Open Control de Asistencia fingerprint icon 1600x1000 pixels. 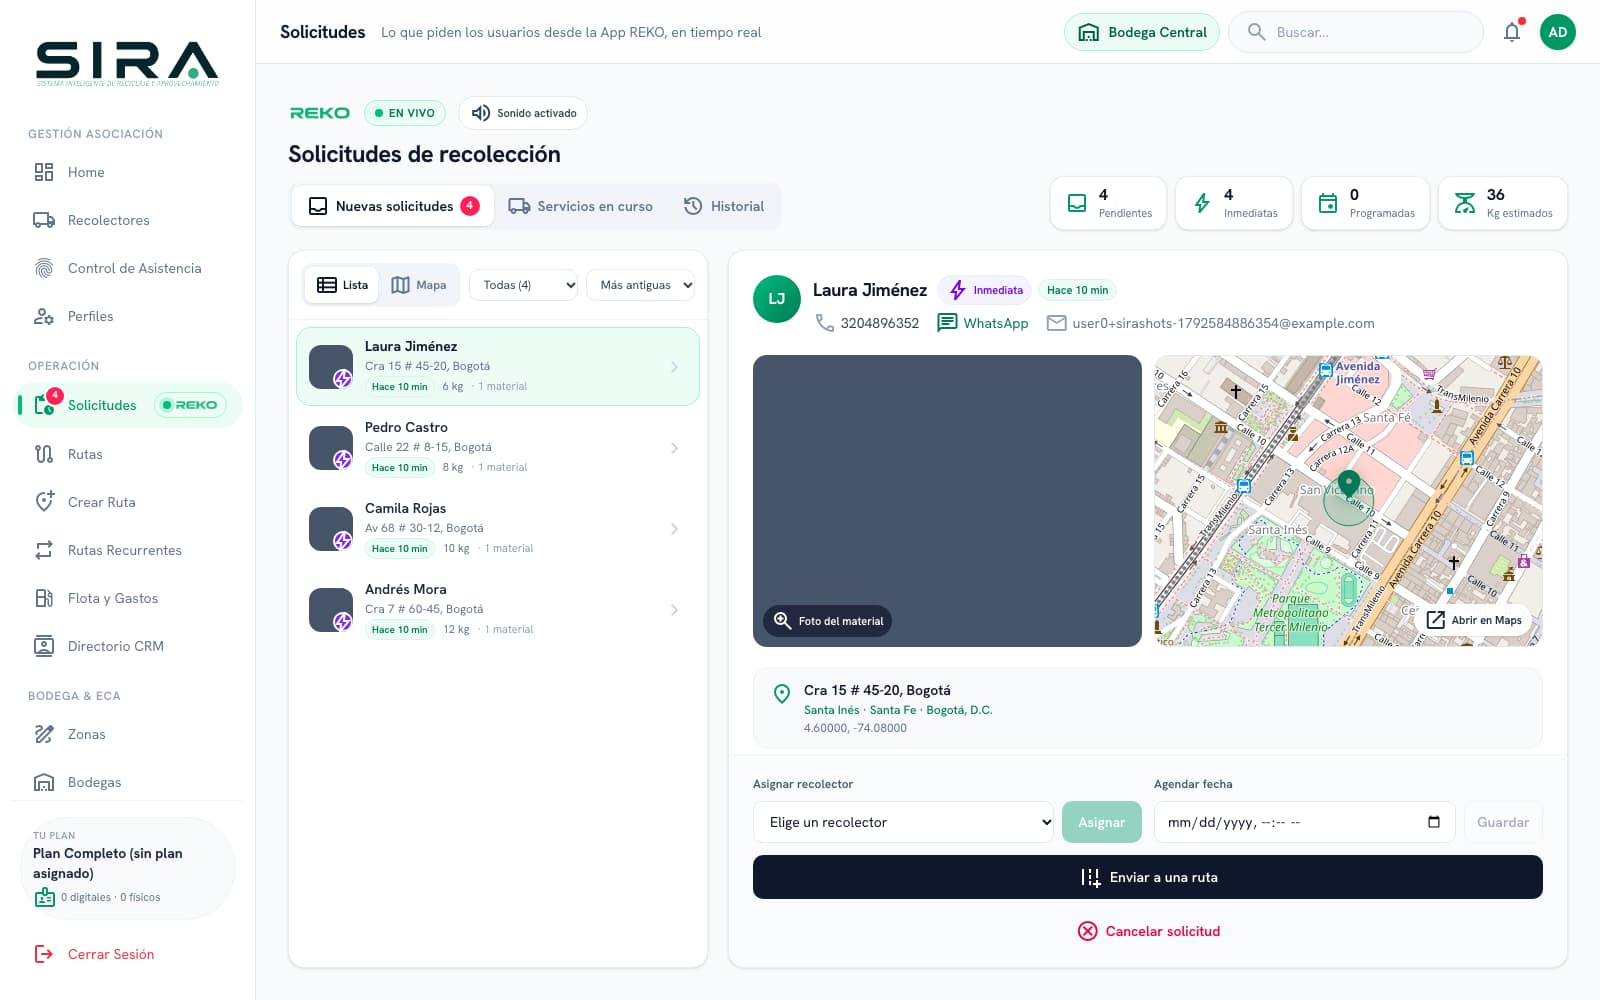[44, 268]
